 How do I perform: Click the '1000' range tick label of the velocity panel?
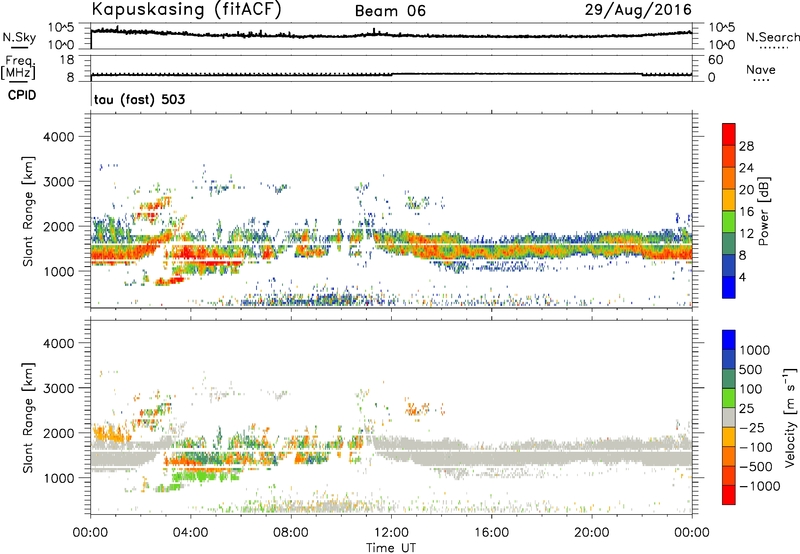click(x=58, y=478)
